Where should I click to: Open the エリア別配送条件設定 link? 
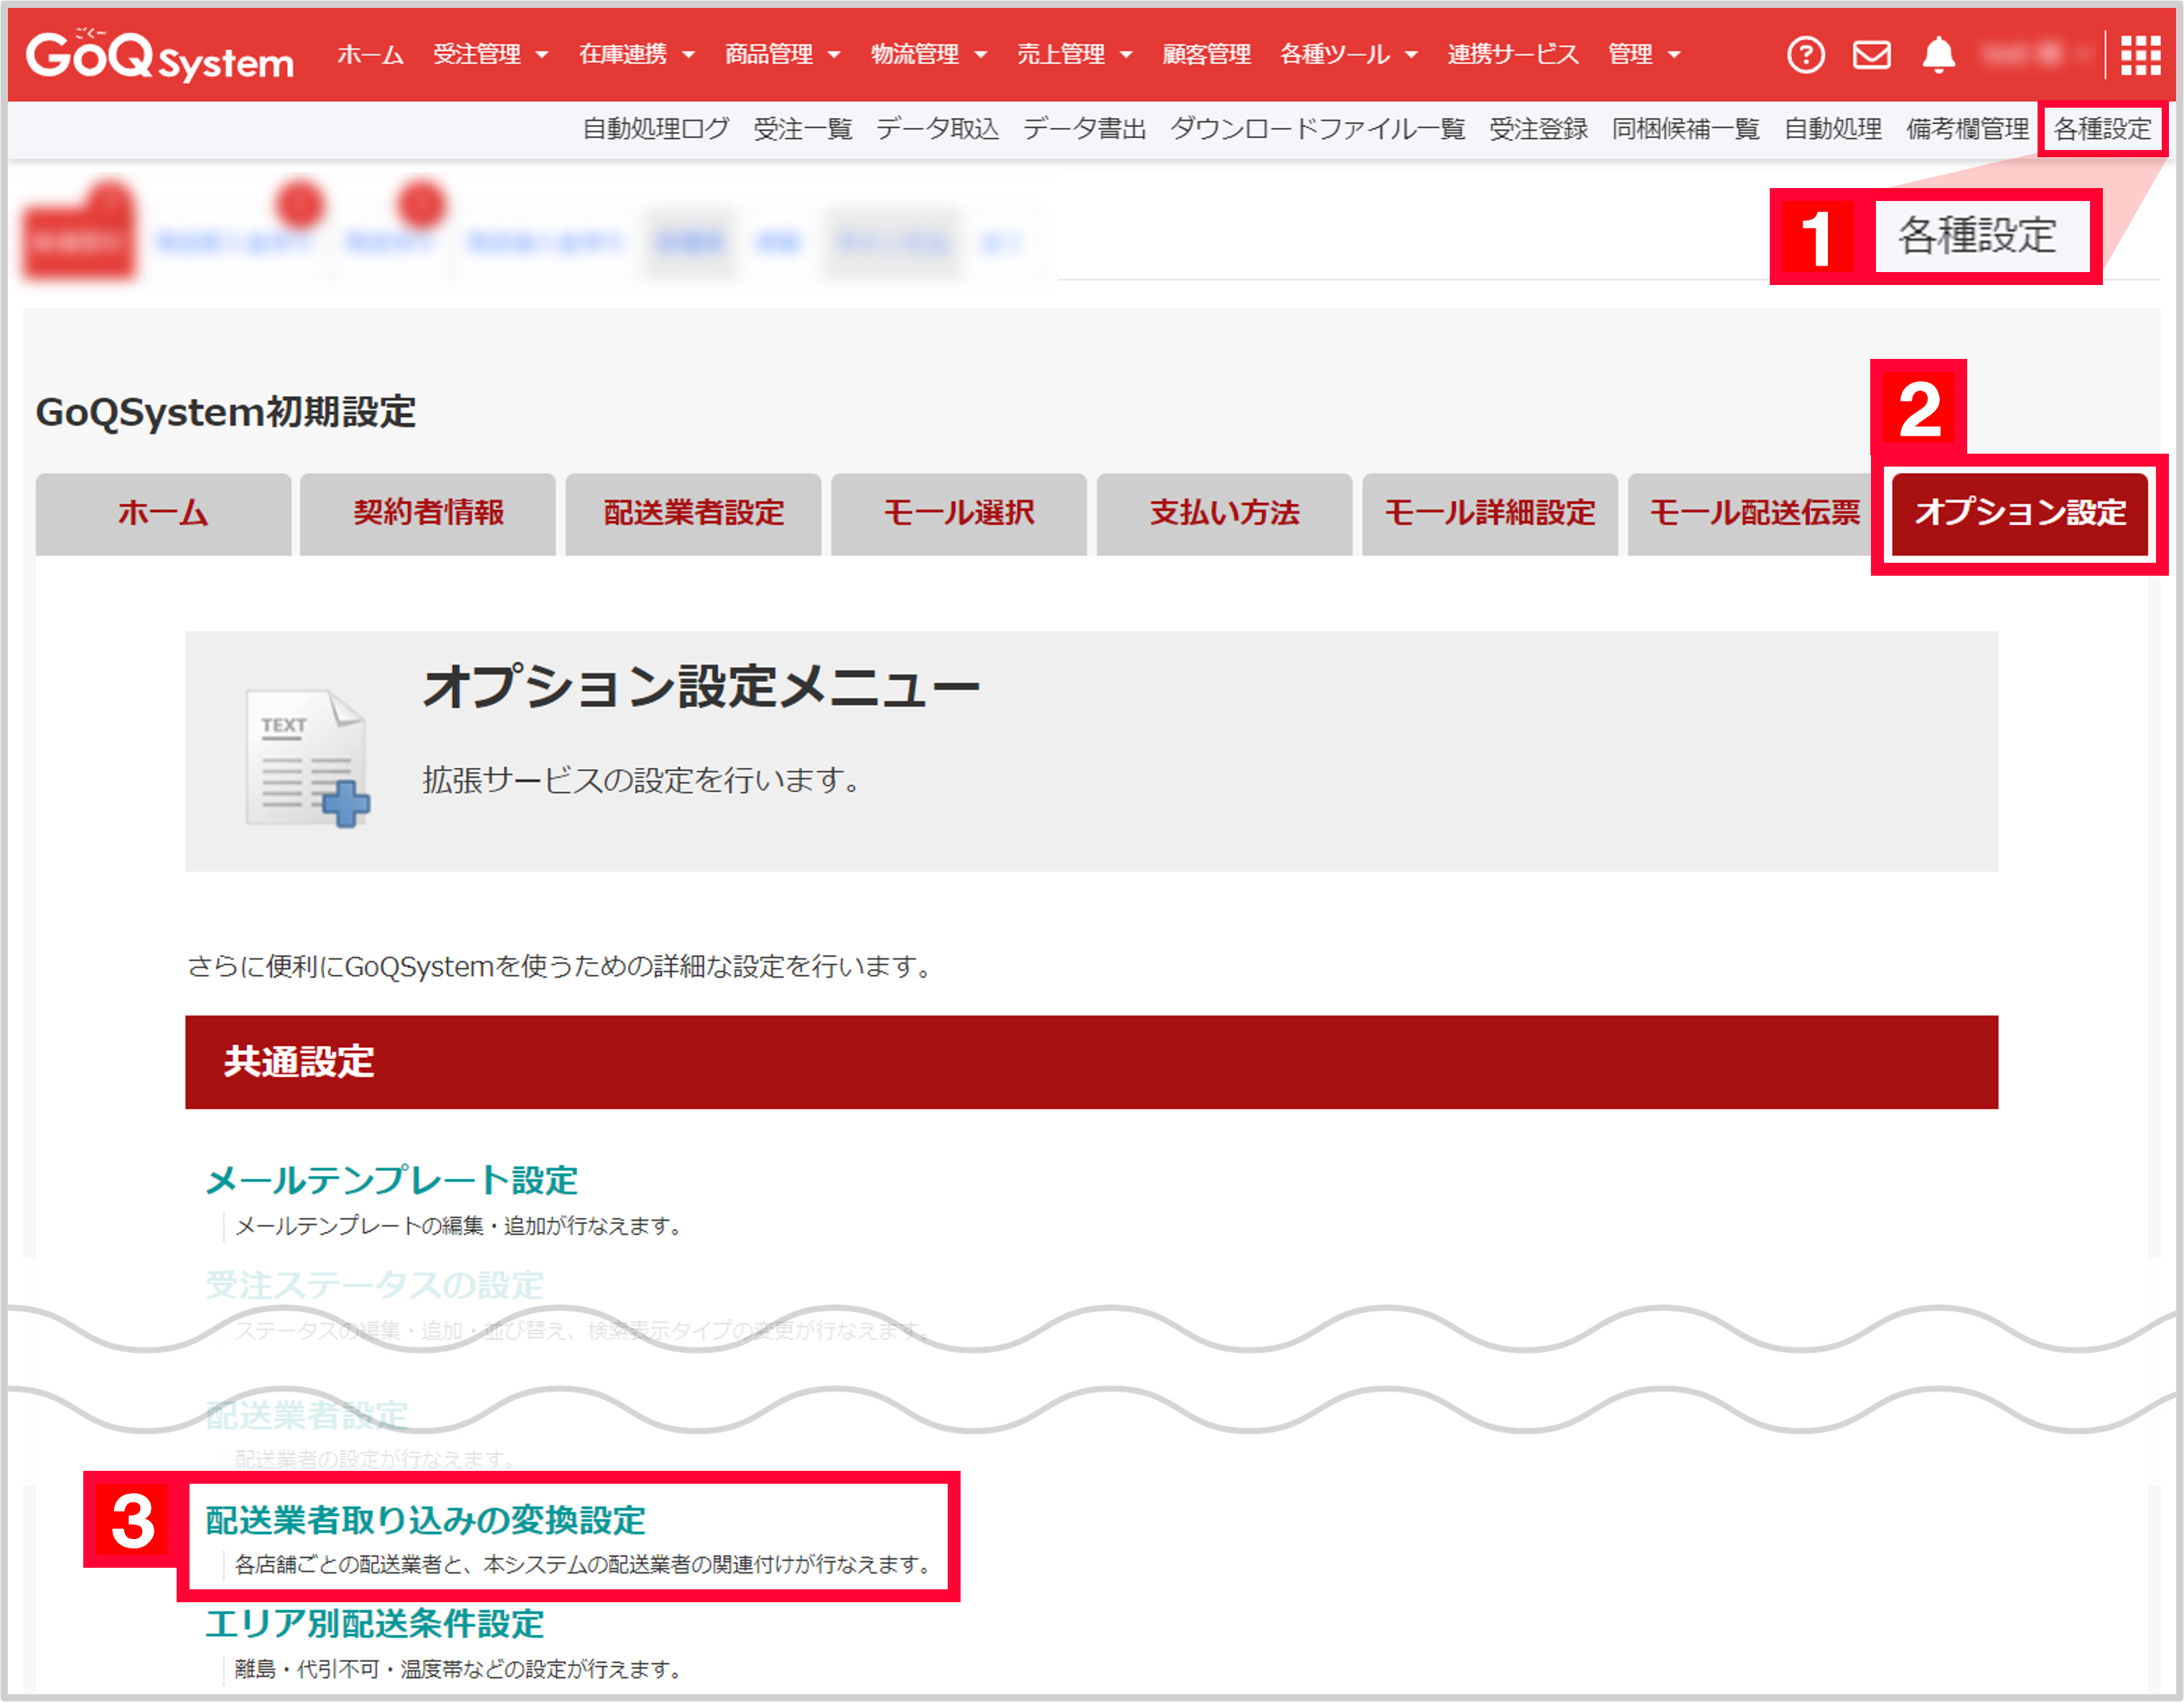[x=373, y=1624]
